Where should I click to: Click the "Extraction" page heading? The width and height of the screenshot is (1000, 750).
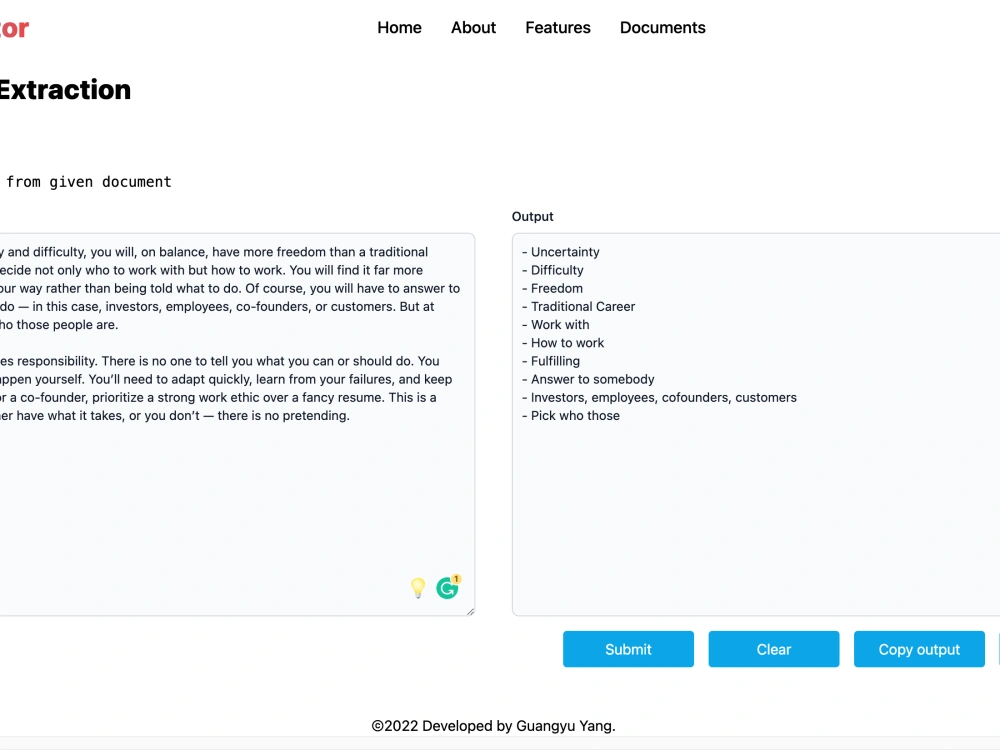click(x=66, y=90)
